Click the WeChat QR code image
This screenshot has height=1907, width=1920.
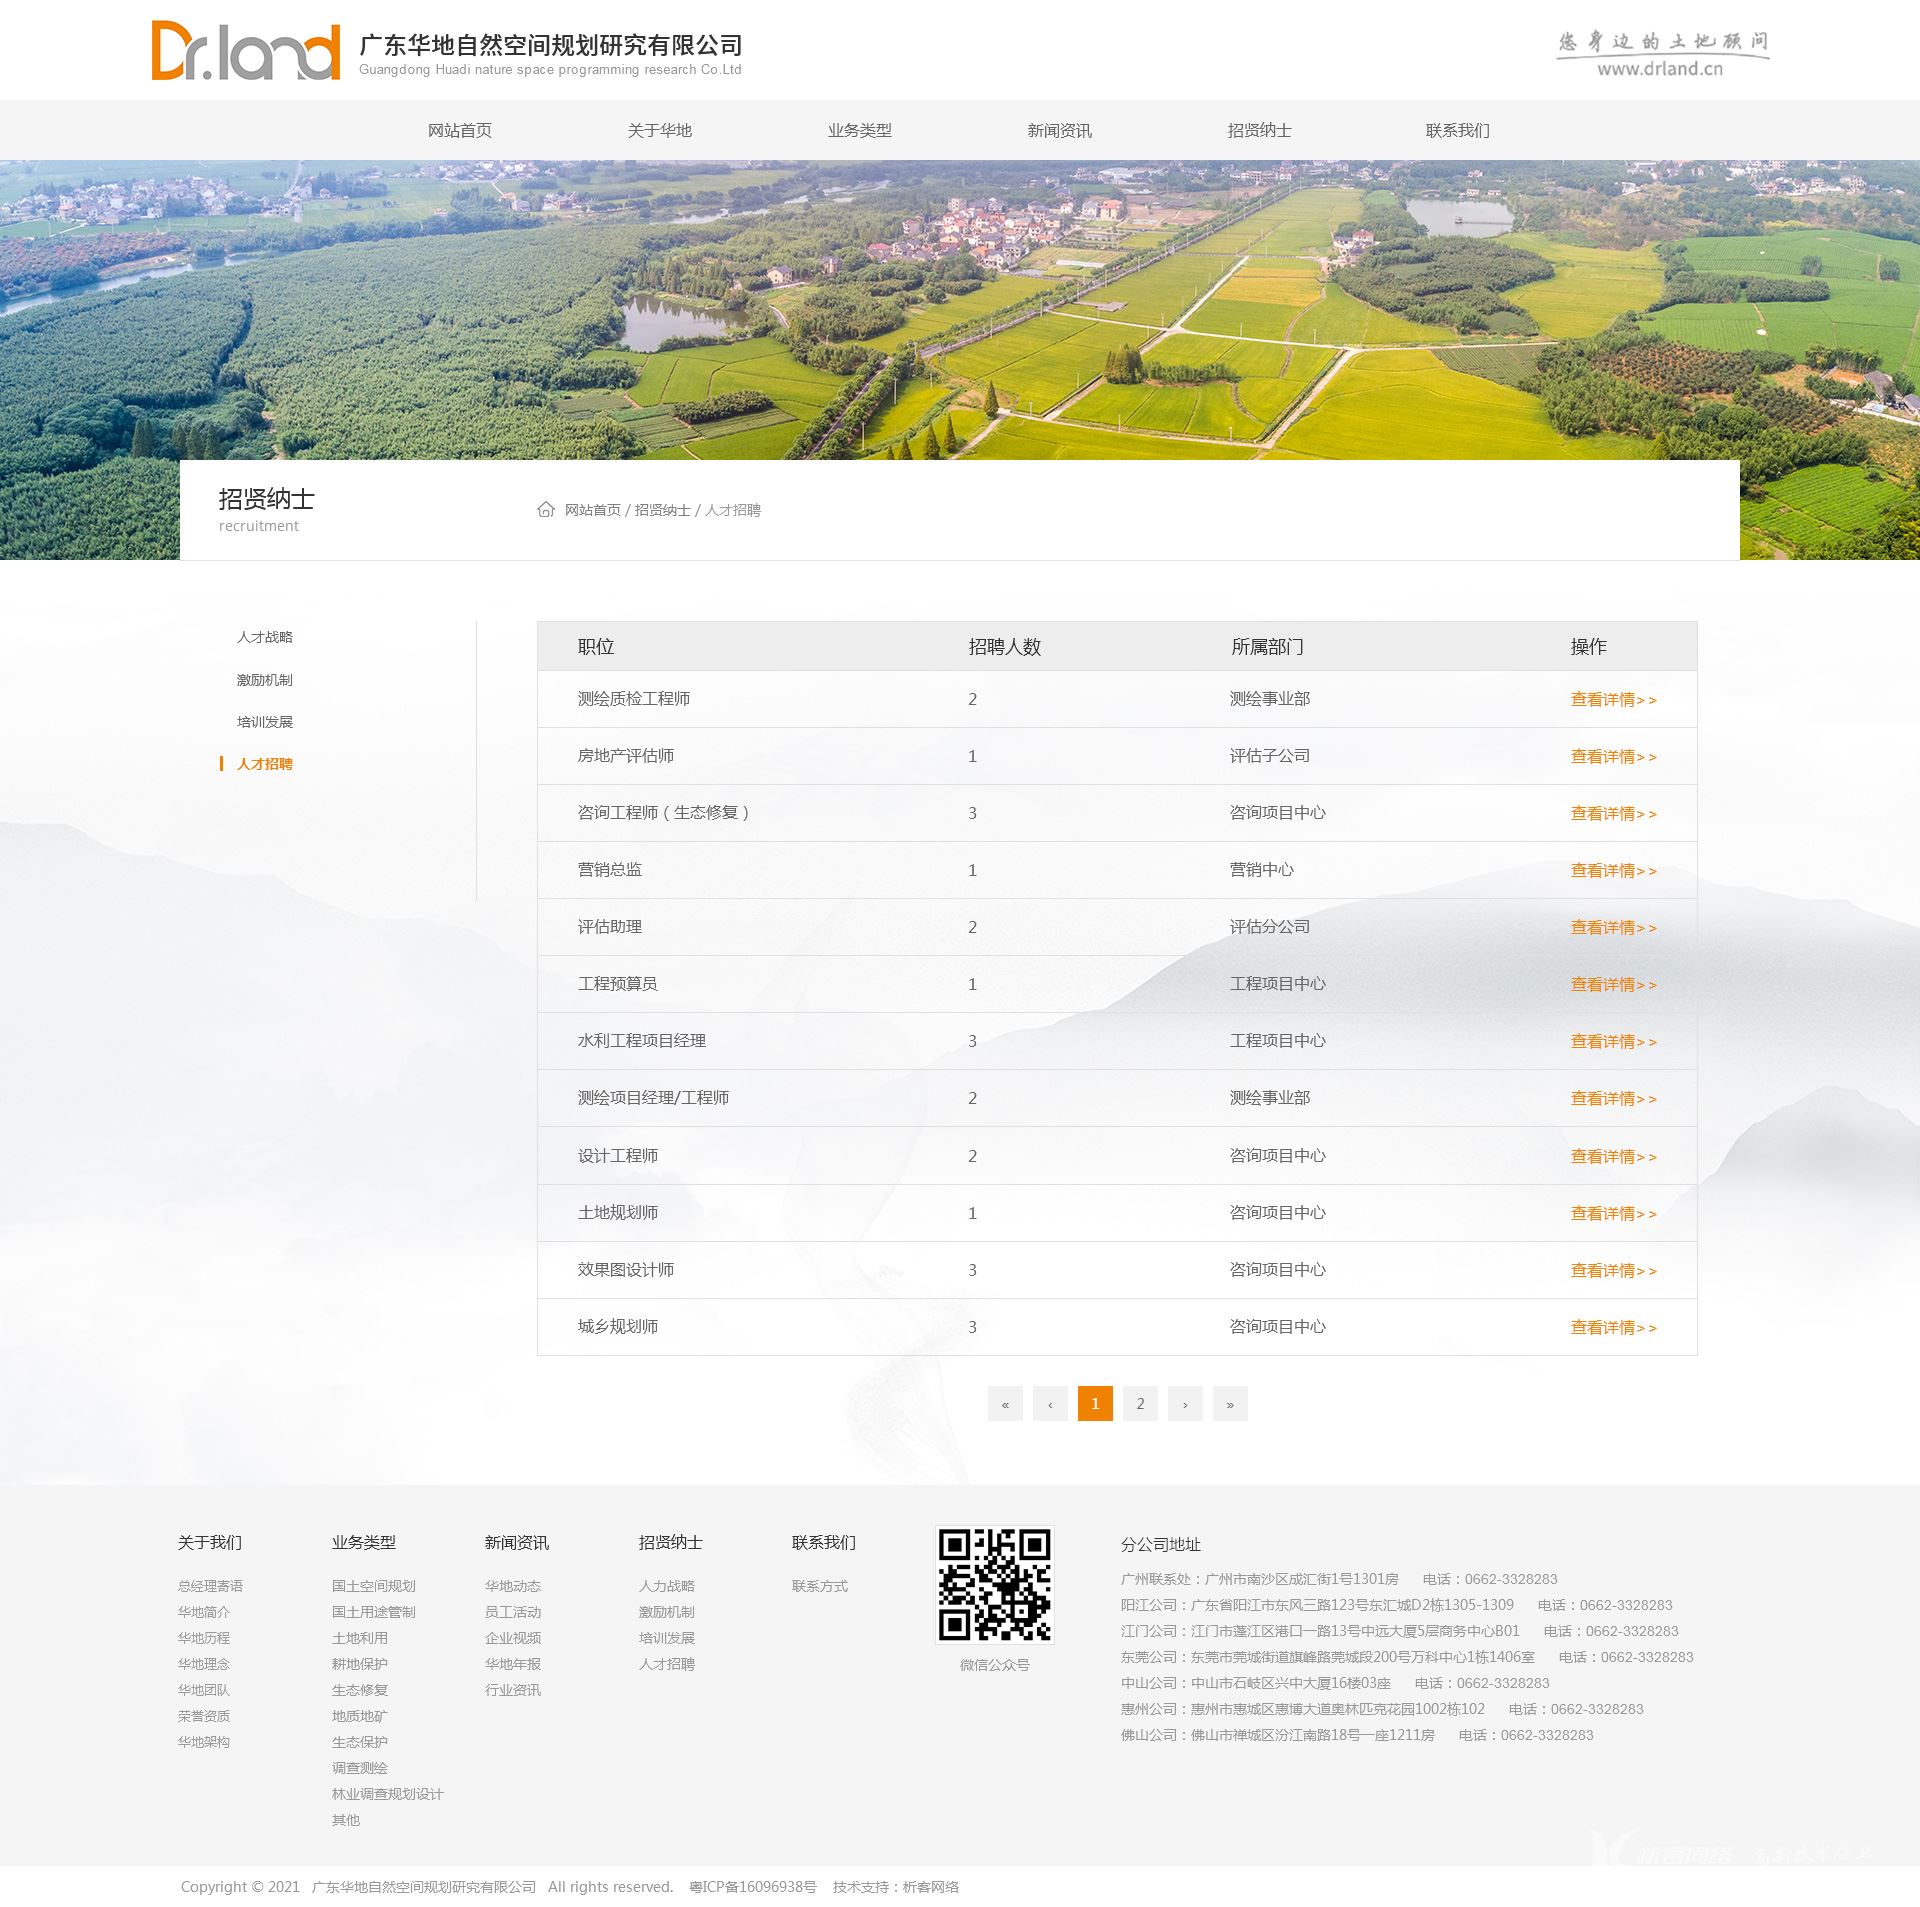994,1585
